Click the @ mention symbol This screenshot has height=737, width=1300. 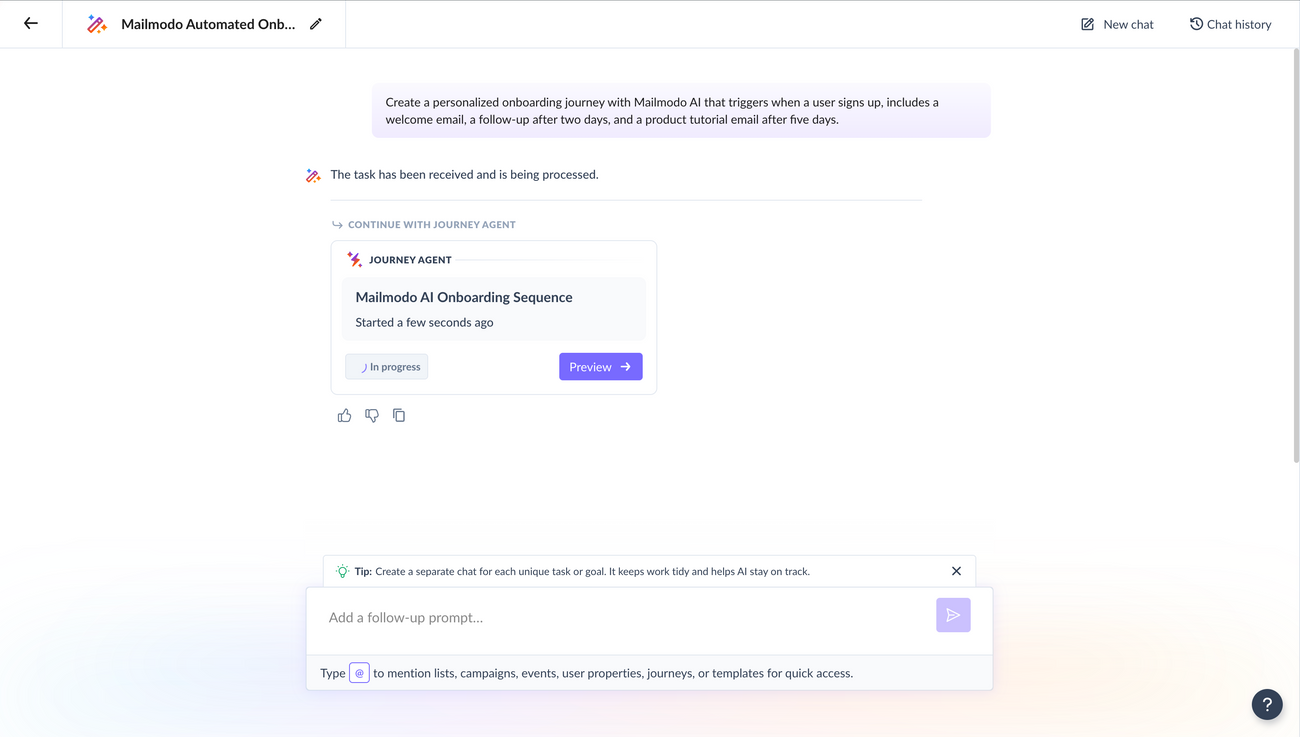(359, 673)
